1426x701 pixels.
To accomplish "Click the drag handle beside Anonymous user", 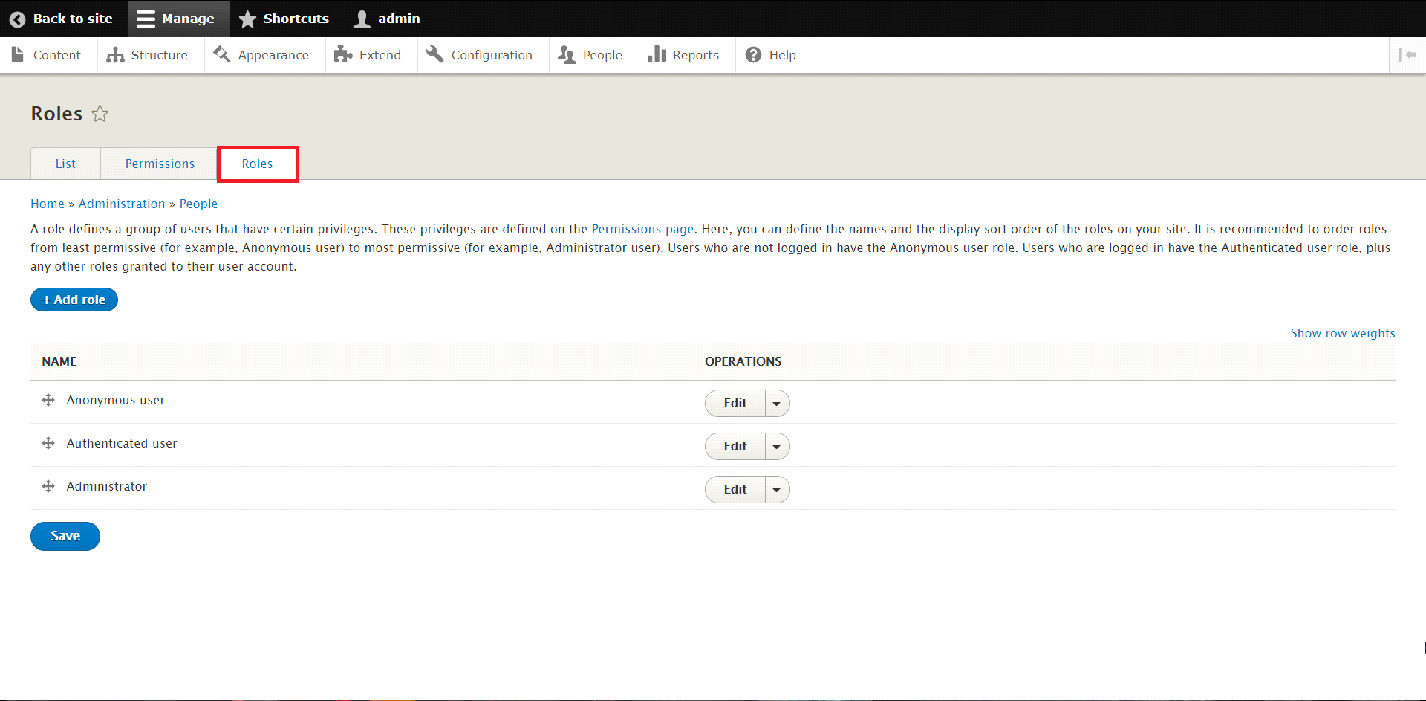I will [x=47, y=400].
